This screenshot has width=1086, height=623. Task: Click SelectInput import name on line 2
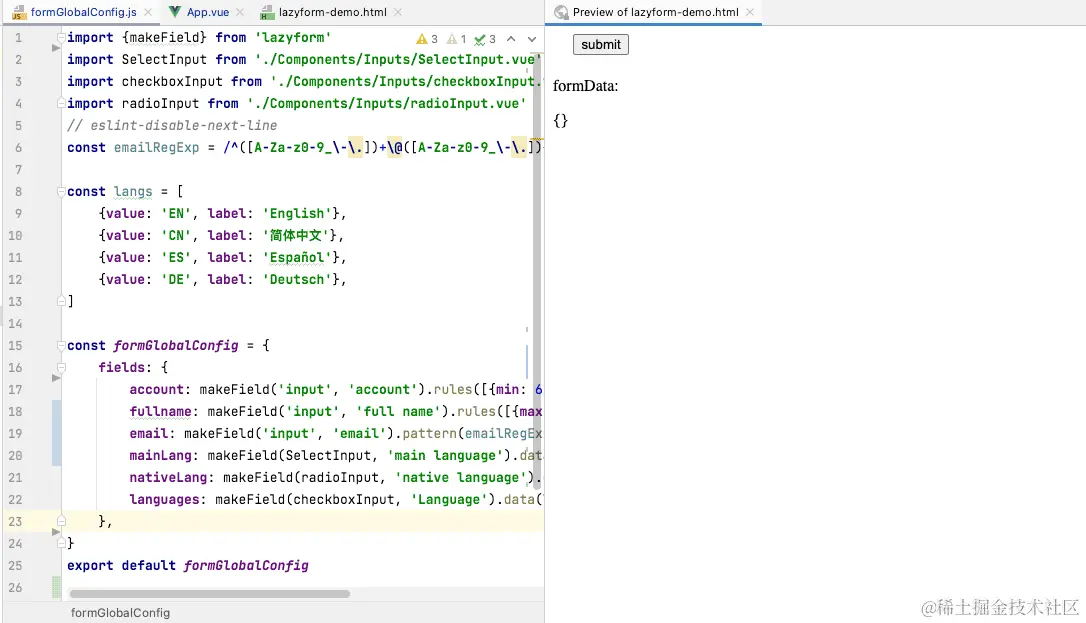point(164,60)
